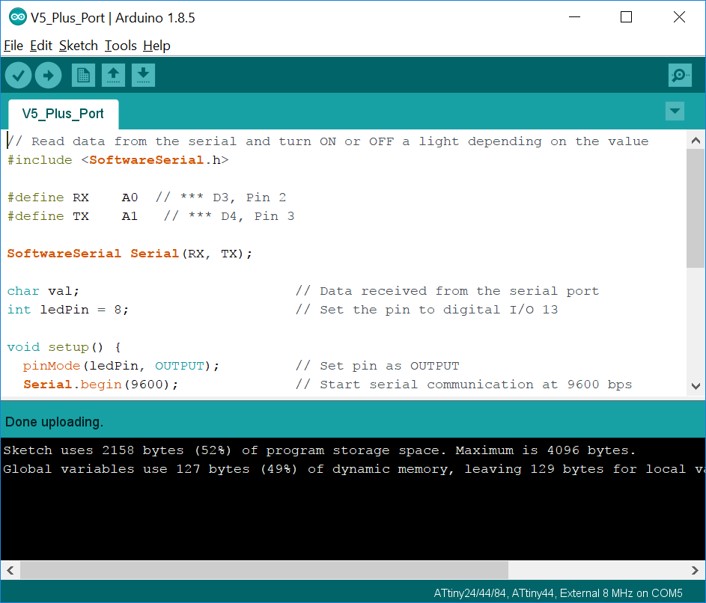Select the V5_Plus_Port sketch tab
706x603 pixels.
click(x=63, y=113)
